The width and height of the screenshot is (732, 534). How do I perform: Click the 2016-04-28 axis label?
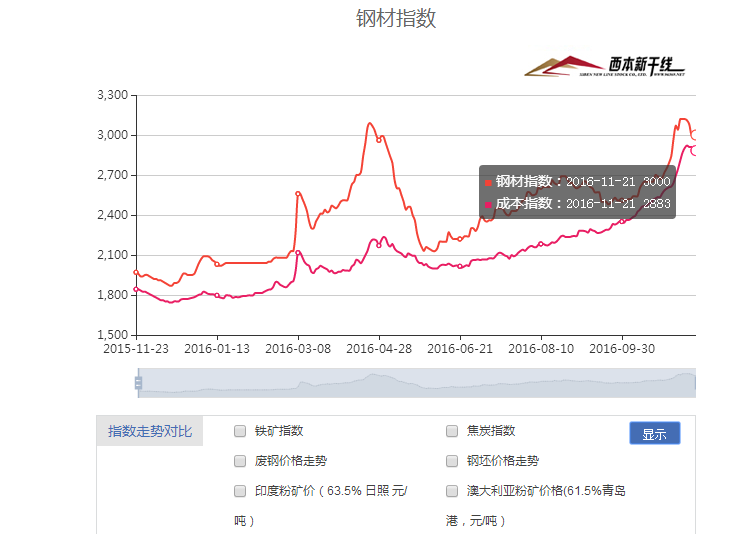click(379, 349)
